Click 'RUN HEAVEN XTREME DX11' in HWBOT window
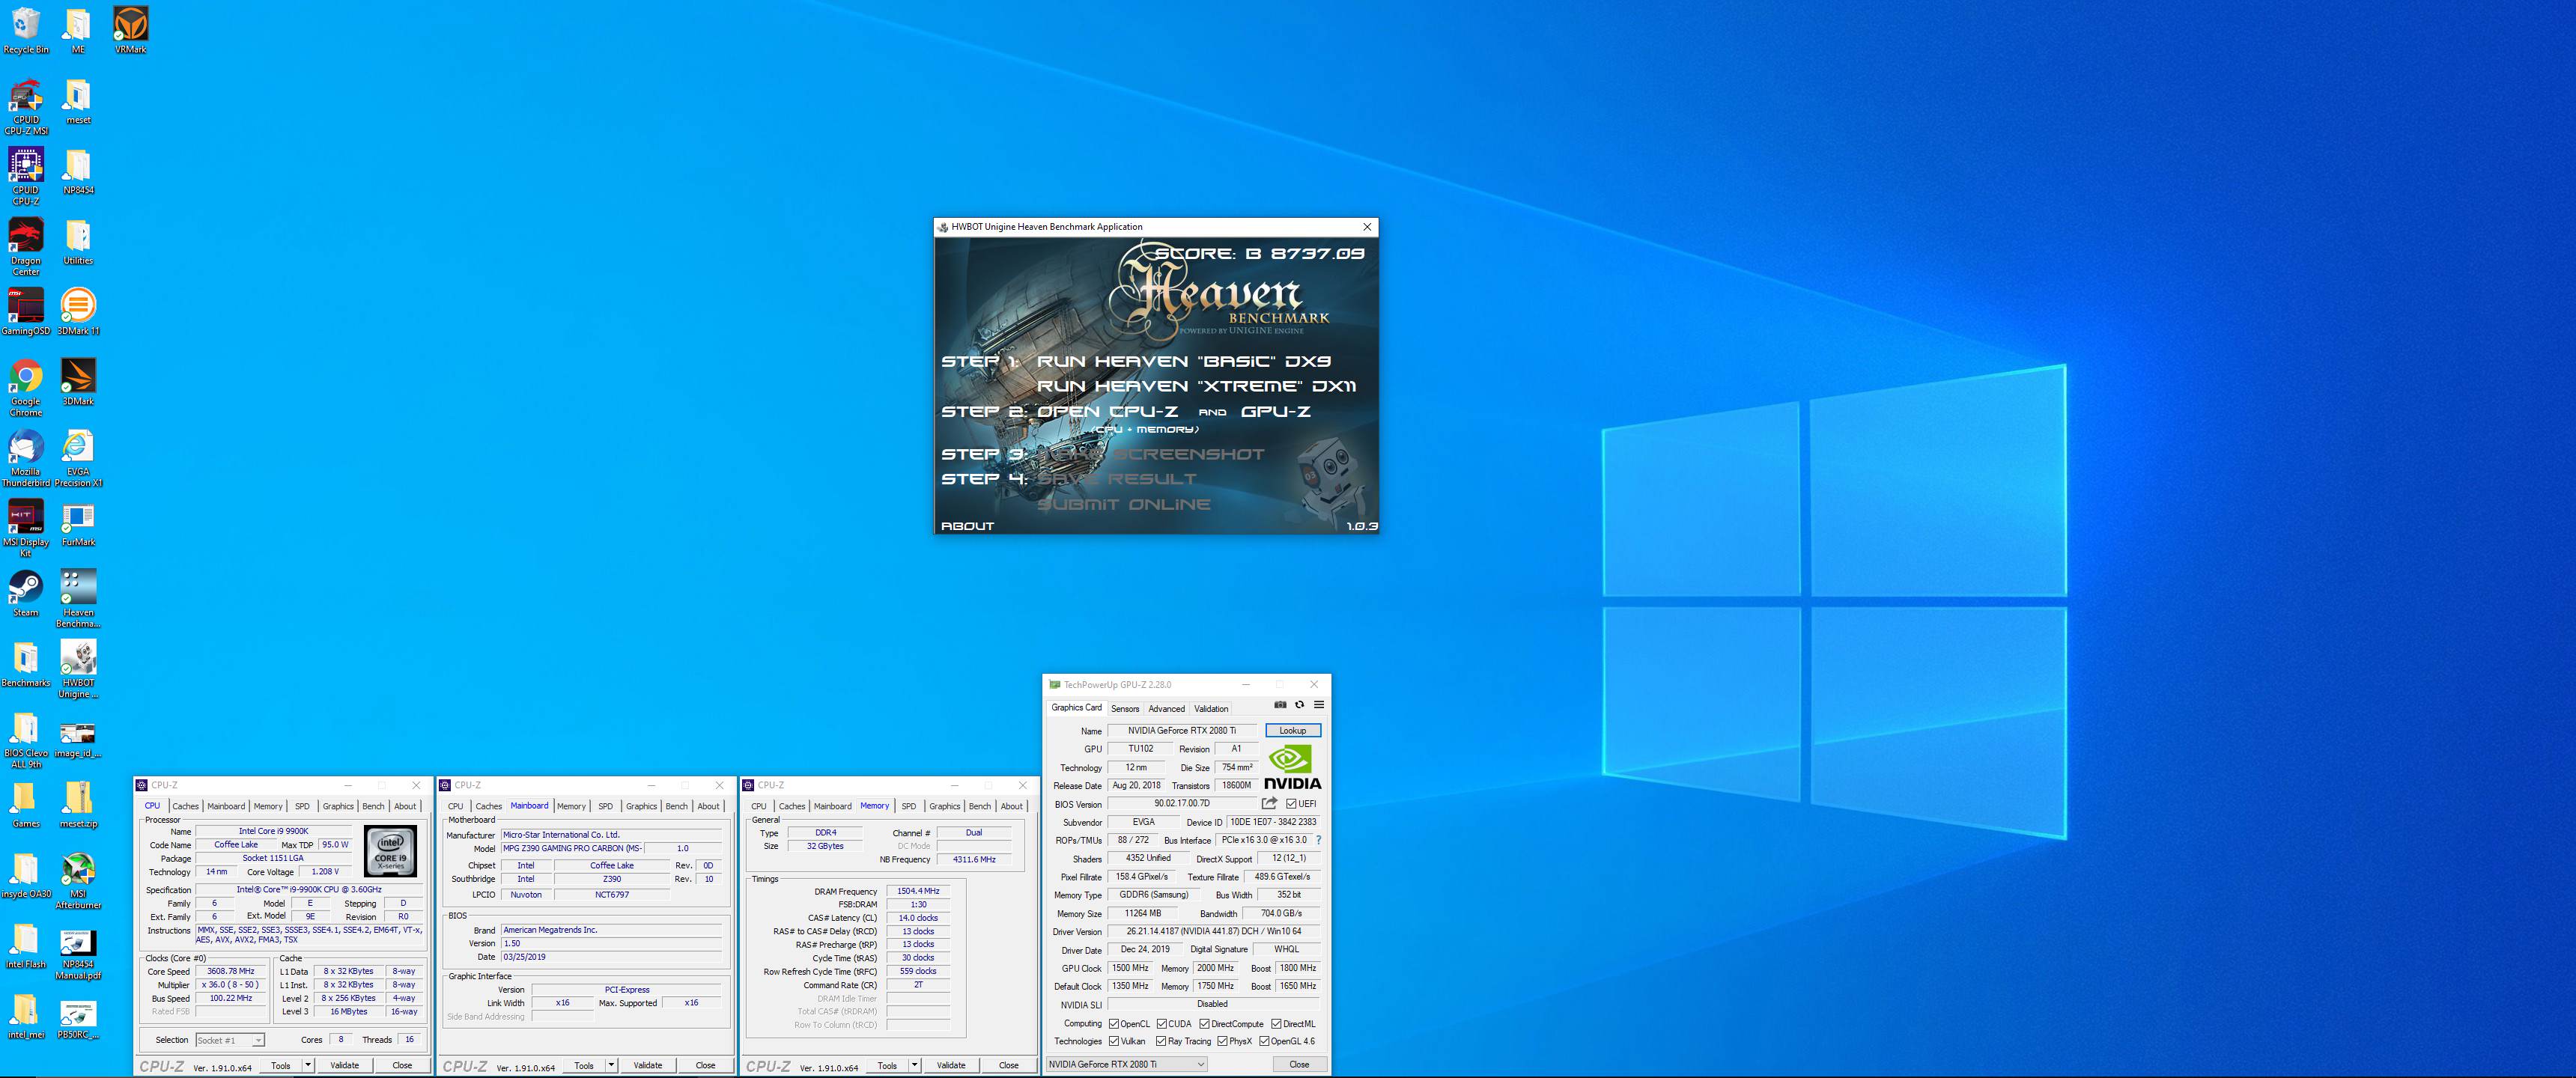 pos(1196,386)
